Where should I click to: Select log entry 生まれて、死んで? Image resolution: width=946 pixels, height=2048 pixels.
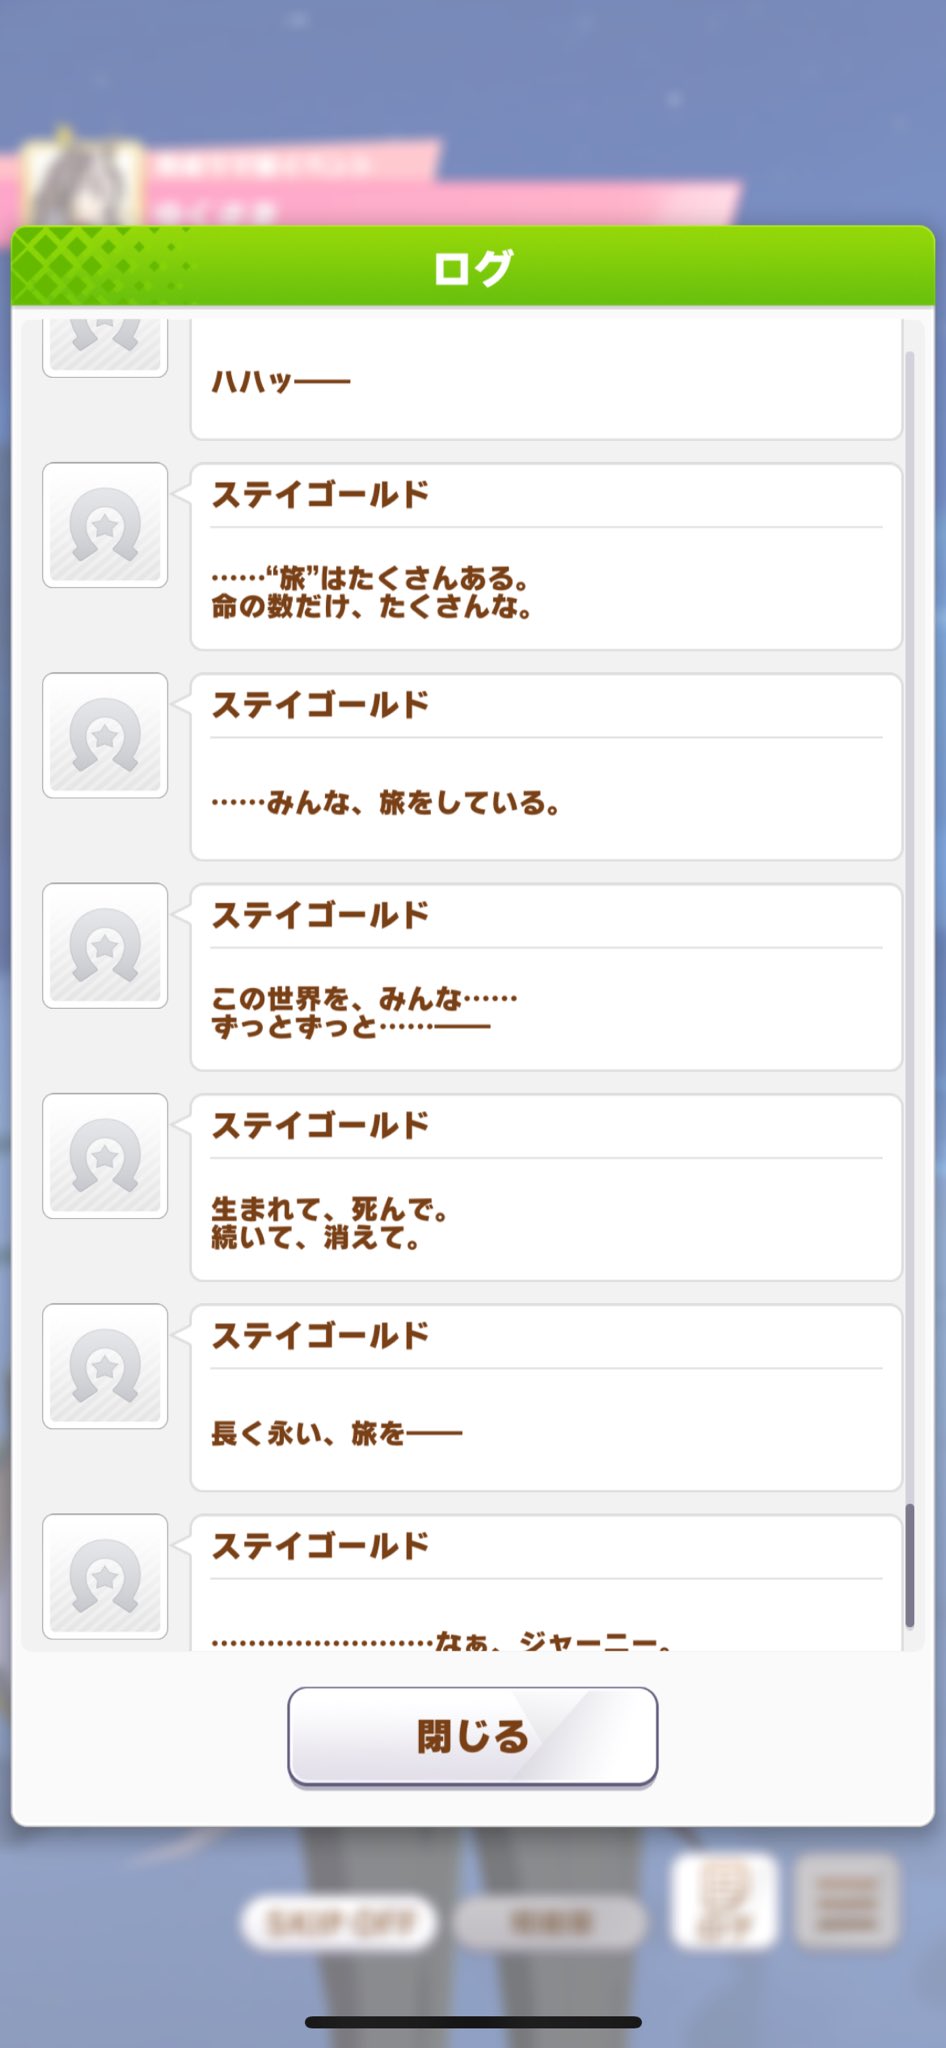546,1187
